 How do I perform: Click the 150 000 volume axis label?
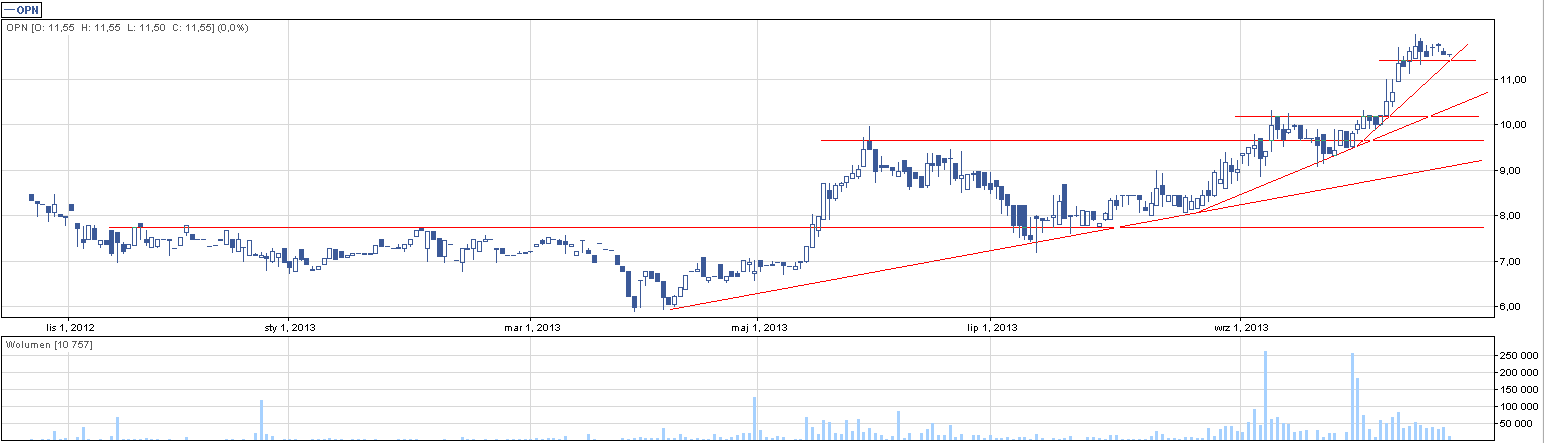click(1517, 390)
